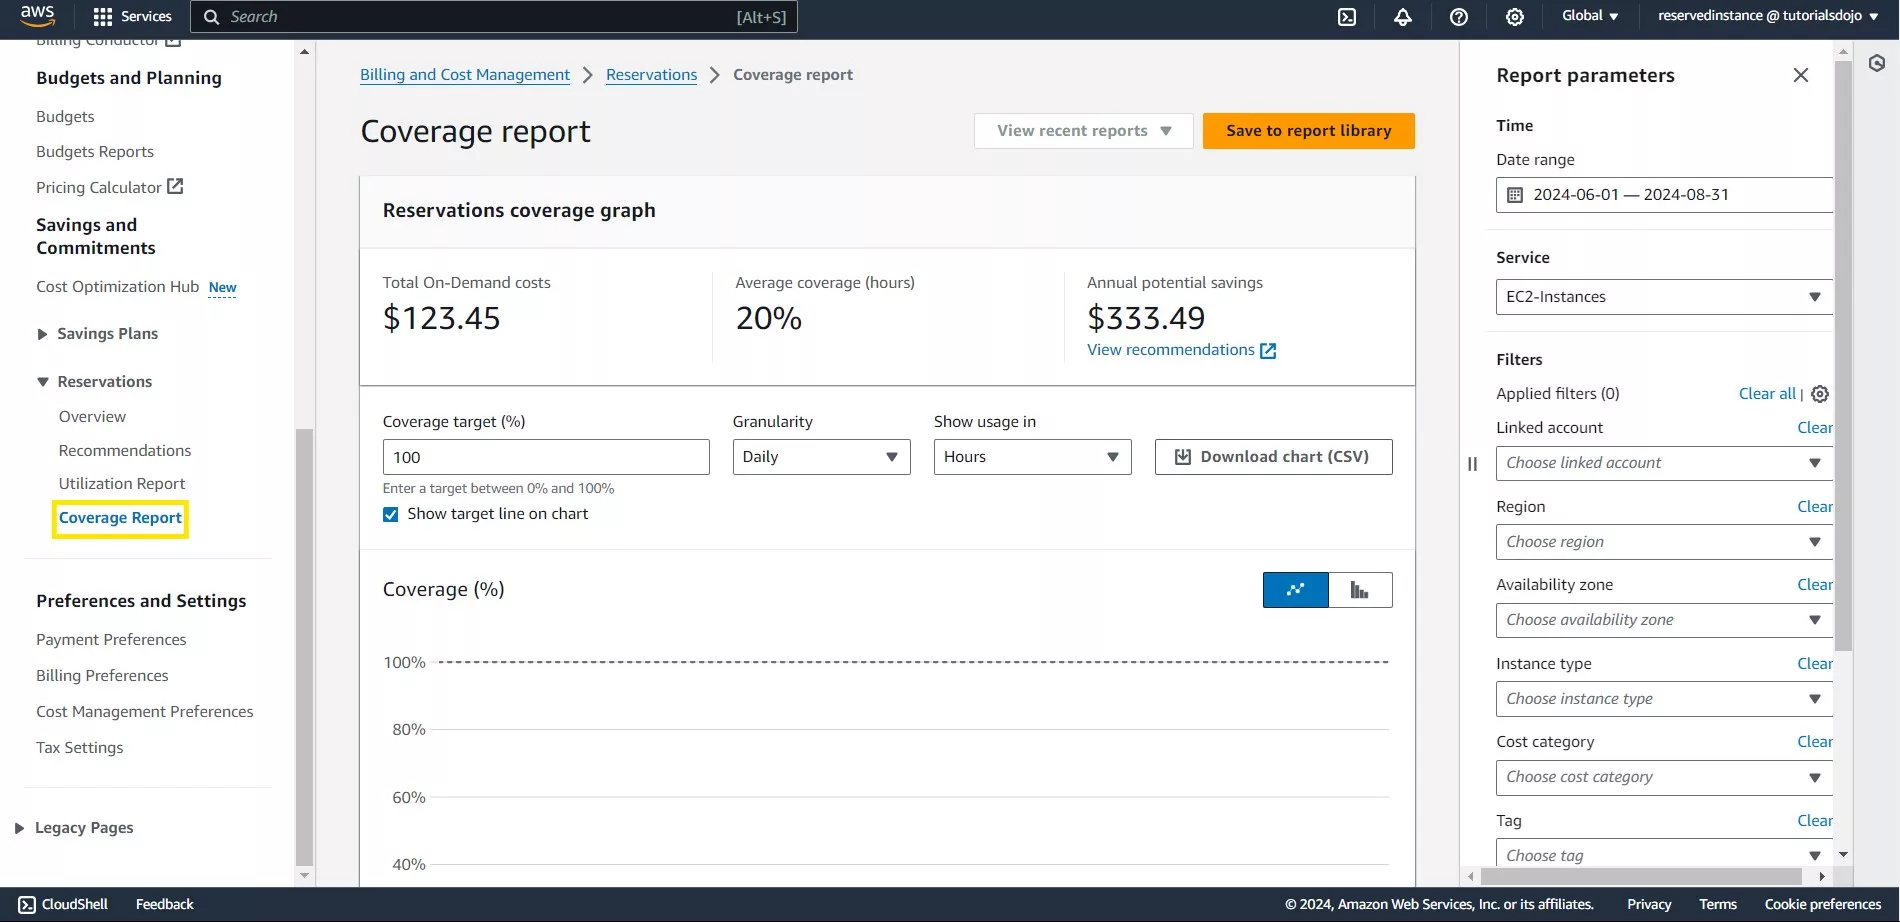Switch to line chart view

(1295, 590)
